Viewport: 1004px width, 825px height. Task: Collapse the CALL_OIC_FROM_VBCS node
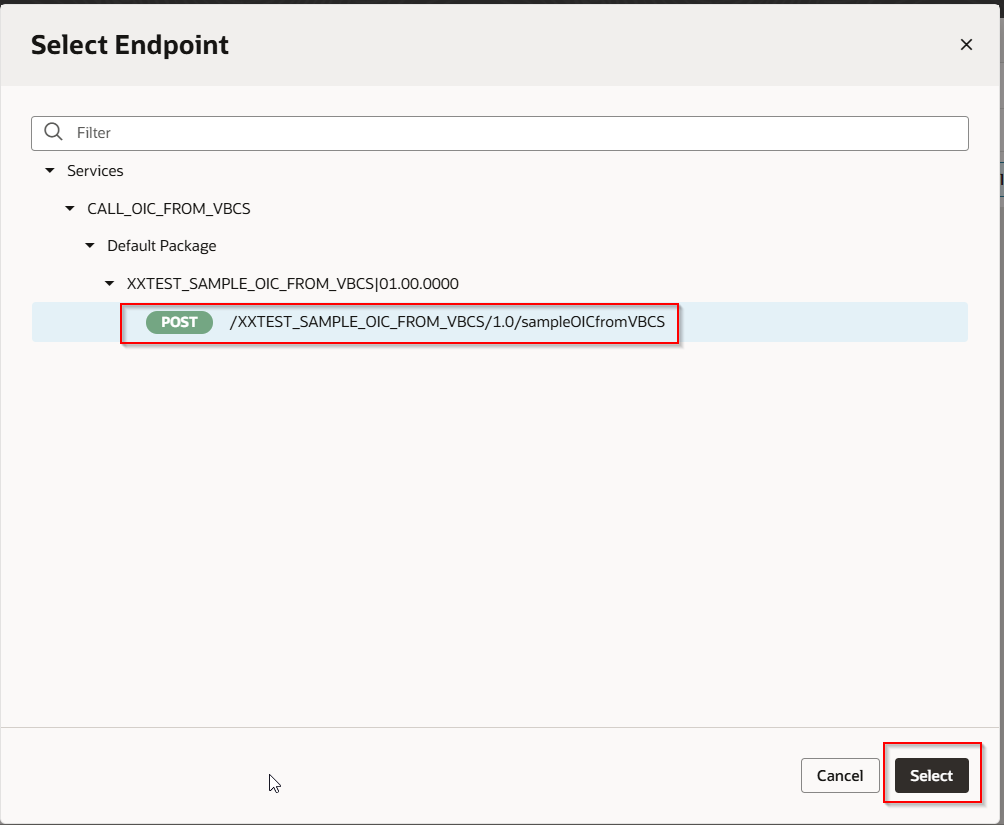69,208
